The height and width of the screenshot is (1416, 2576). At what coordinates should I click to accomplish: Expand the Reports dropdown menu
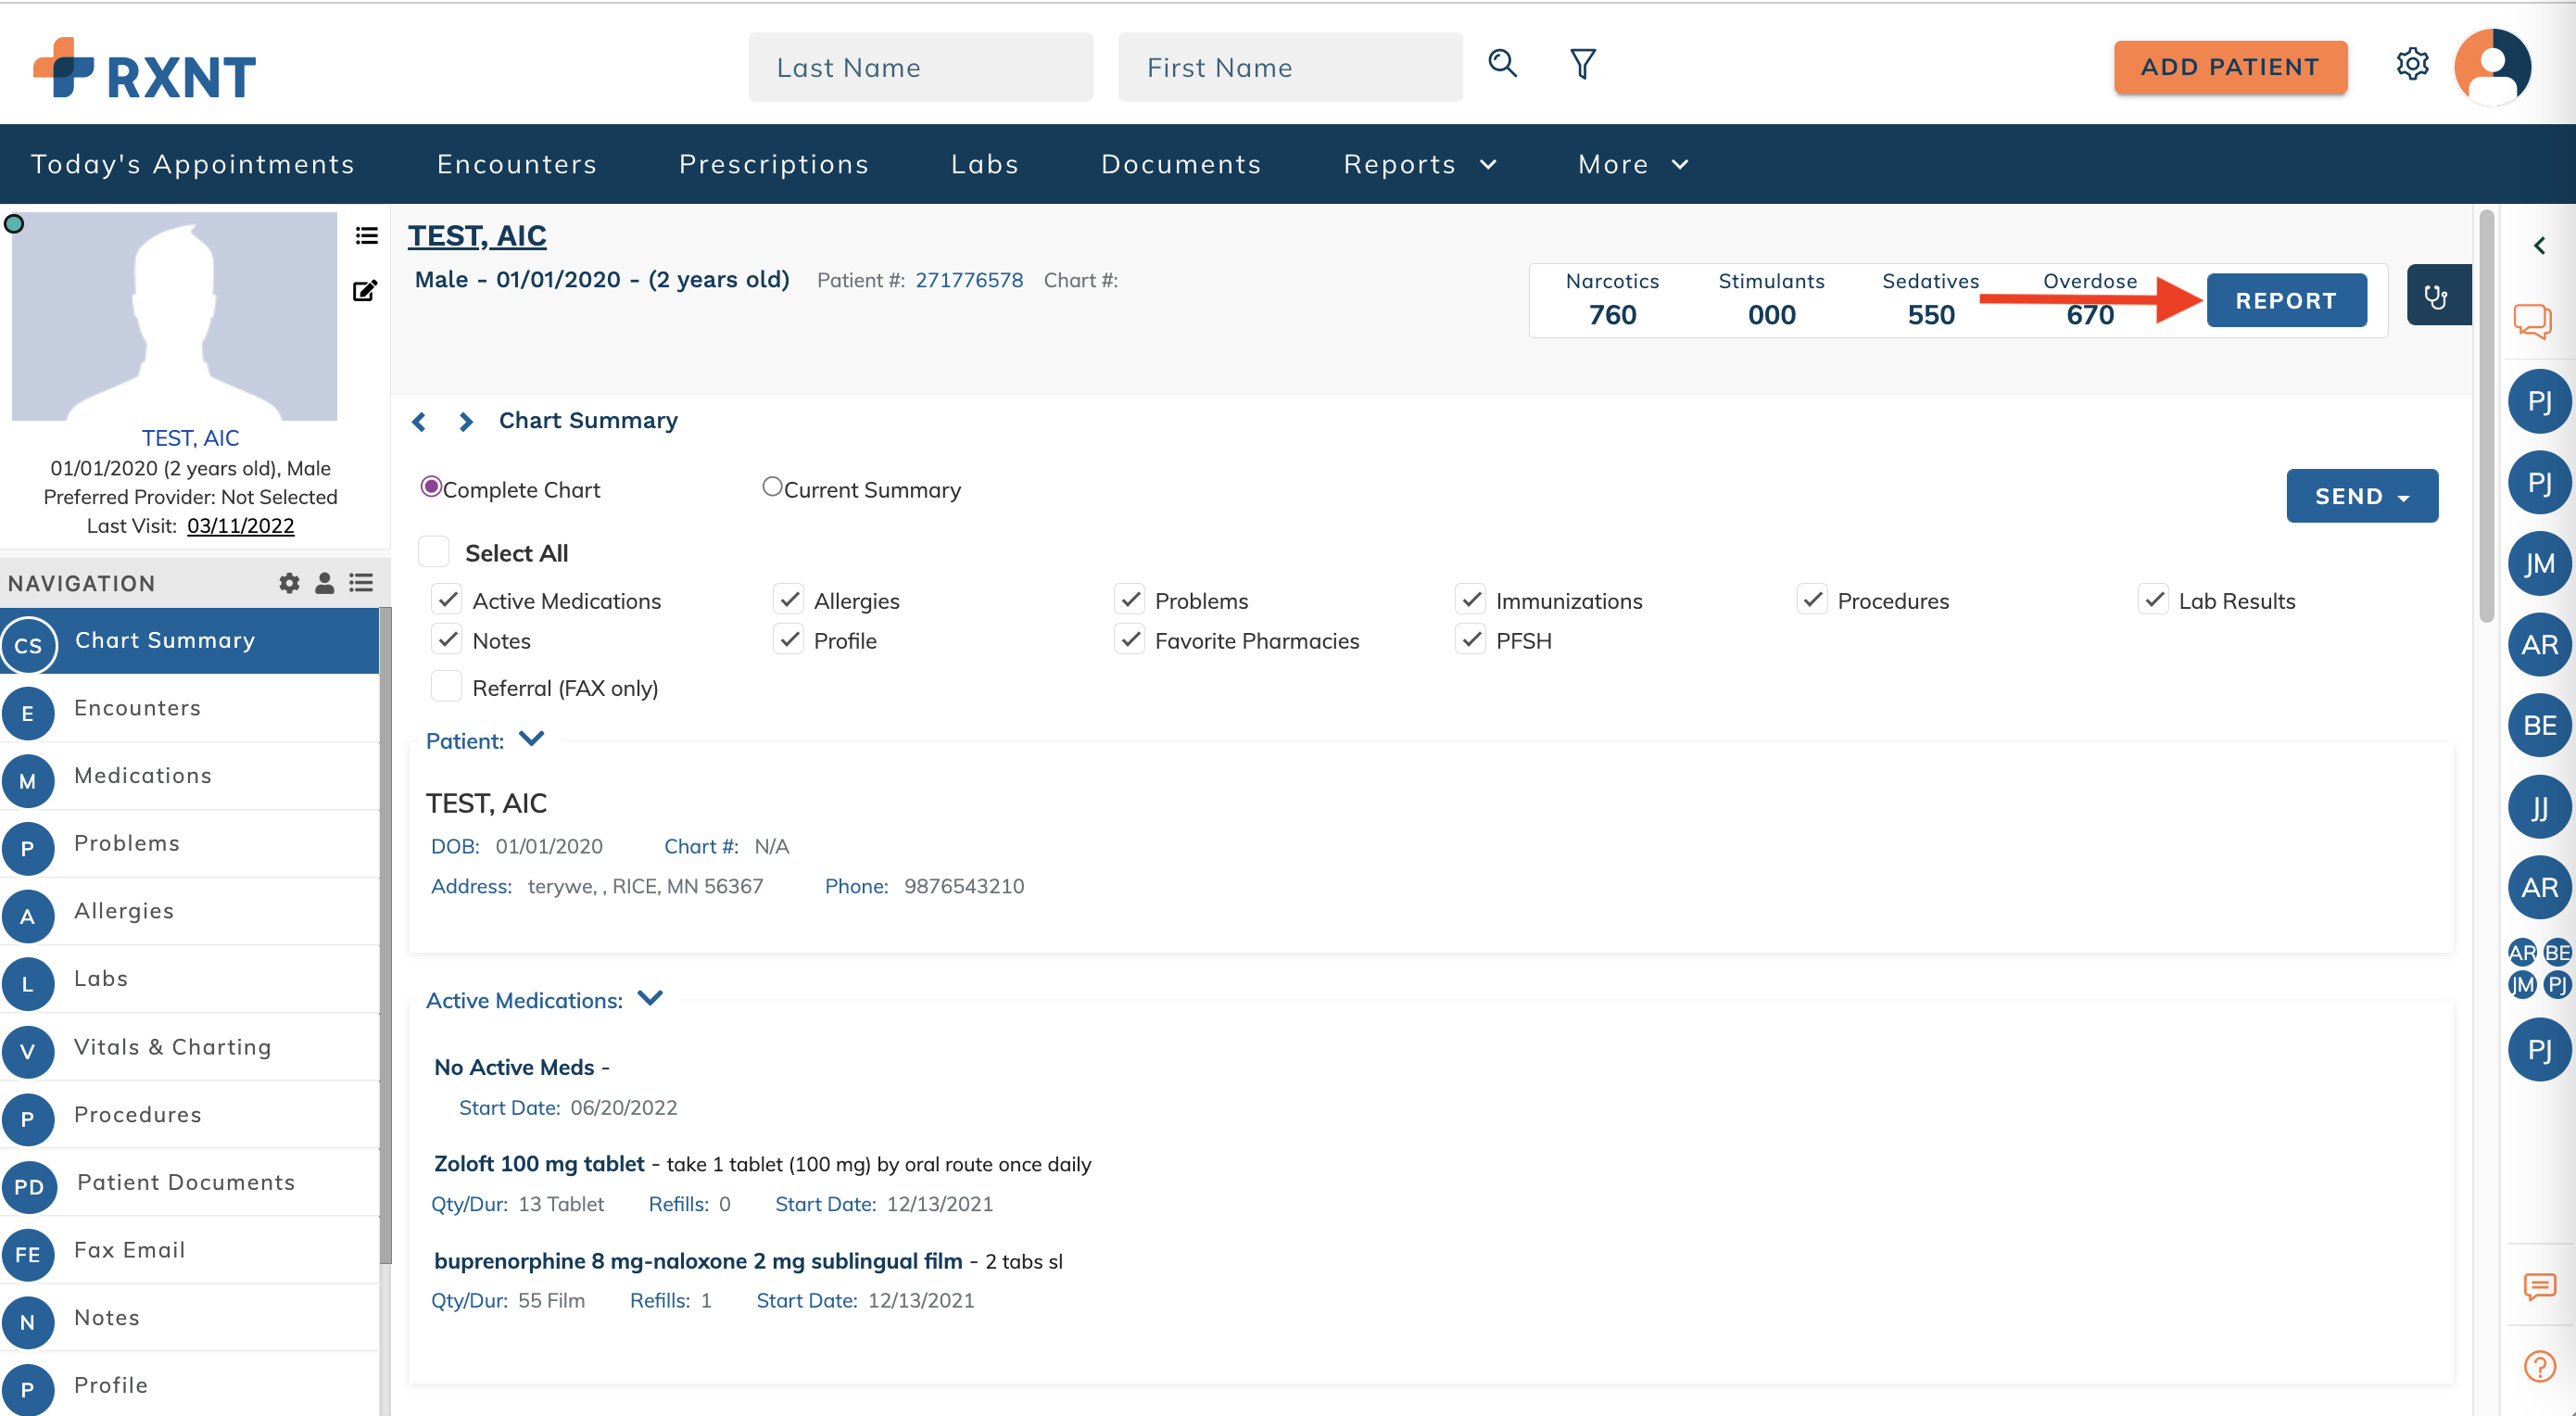[1421, 164]
